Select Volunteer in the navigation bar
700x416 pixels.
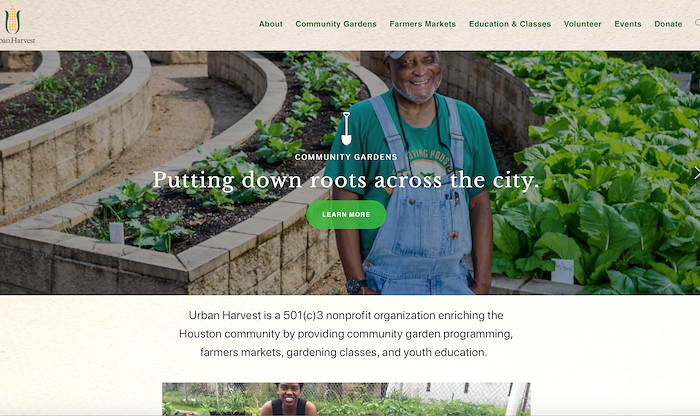(582, 24)
